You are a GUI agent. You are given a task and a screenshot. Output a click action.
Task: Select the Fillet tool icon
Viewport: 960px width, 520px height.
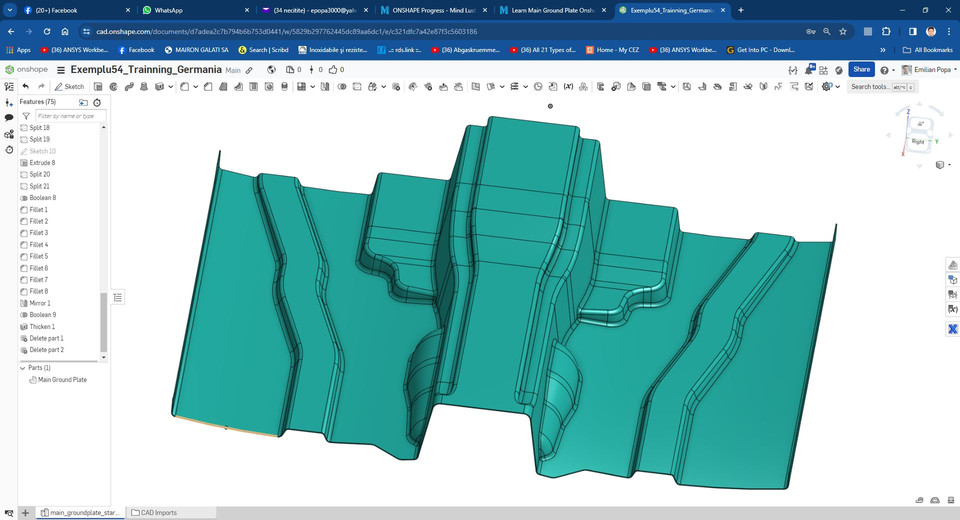(x=184, y=86)
